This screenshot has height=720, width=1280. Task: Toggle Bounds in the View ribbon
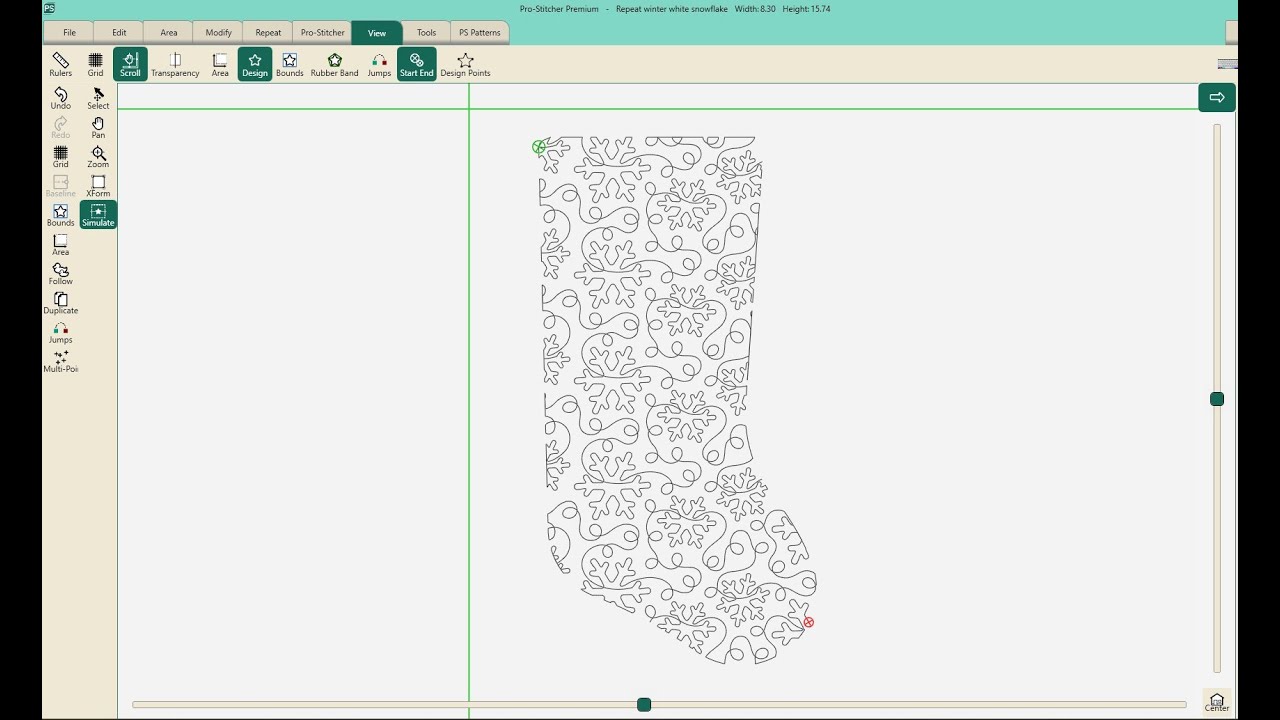[x=290, y=65]
